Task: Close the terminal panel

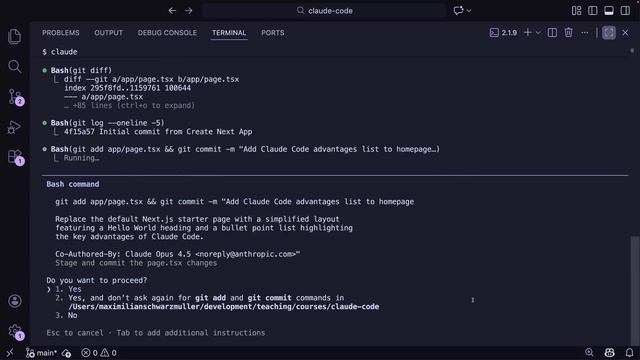Action: click(x=625, y=33)
